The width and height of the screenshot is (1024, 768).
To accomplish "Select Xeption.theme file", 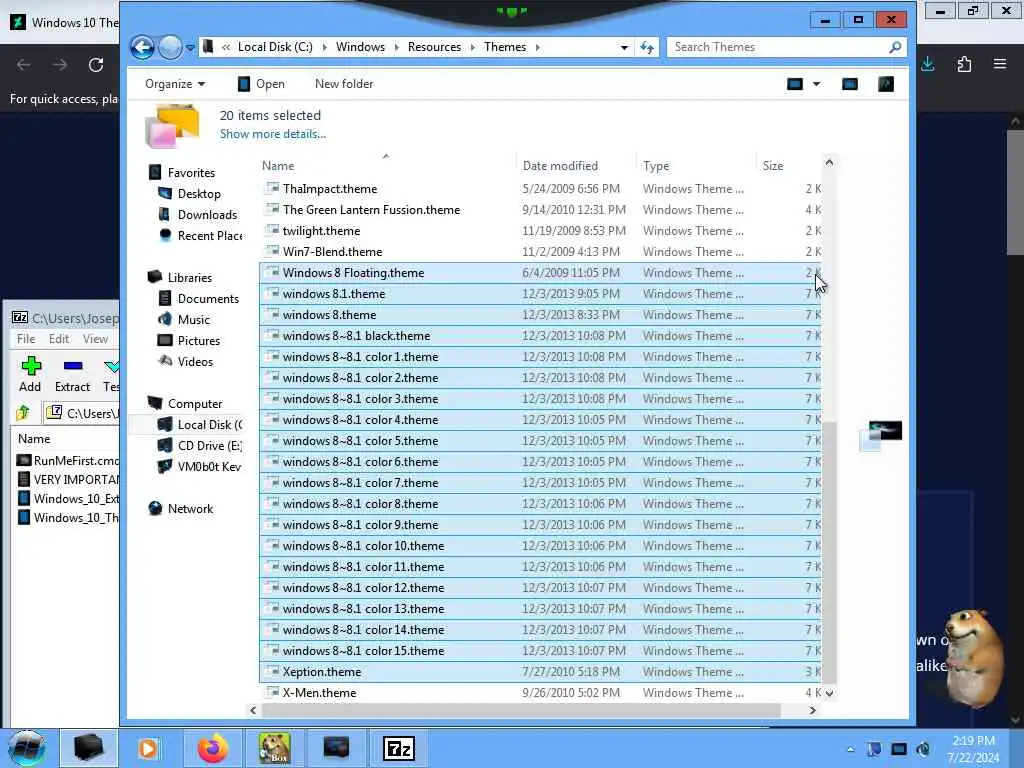I will (539, 672).
